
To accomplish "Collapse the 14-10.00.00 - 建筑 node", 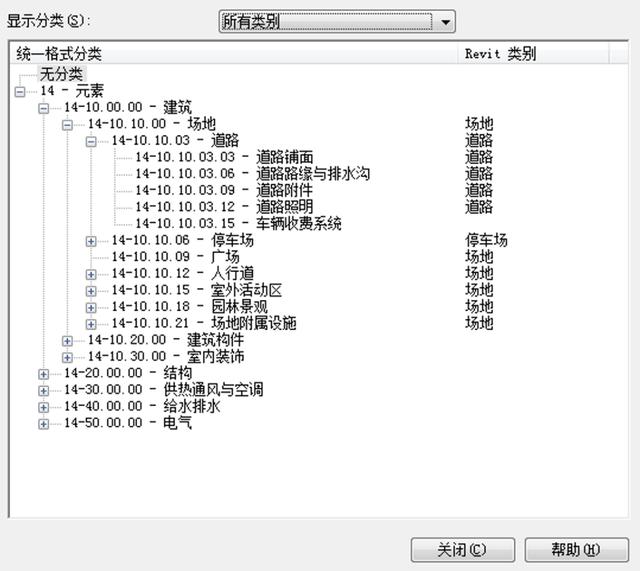I will pyautogui.click(x=43, y=109).
